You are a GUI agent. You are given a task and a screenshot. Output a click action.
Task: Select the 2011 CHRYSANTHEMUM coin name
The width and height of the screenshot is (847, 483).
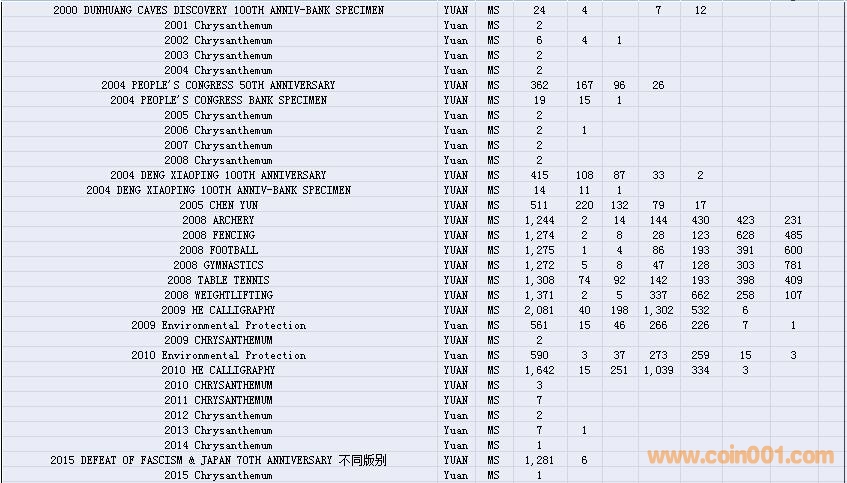(x=218, y=400)
